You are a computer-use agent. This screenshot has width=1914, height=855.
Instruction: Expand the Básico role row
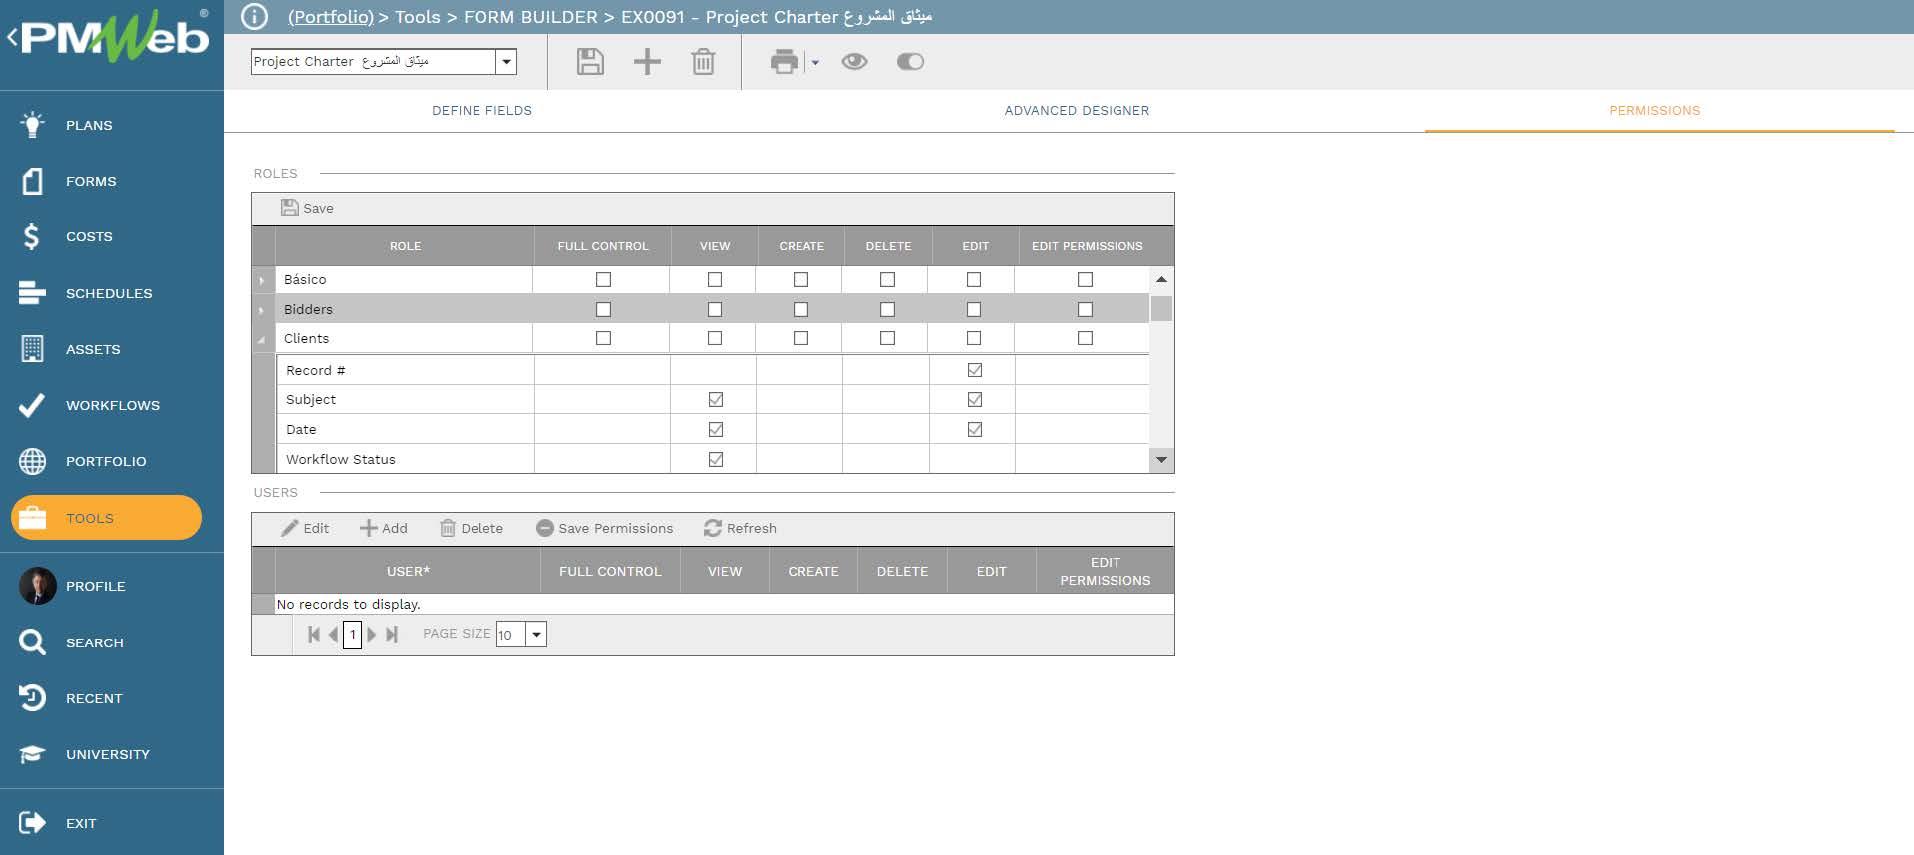click(262, 280)
